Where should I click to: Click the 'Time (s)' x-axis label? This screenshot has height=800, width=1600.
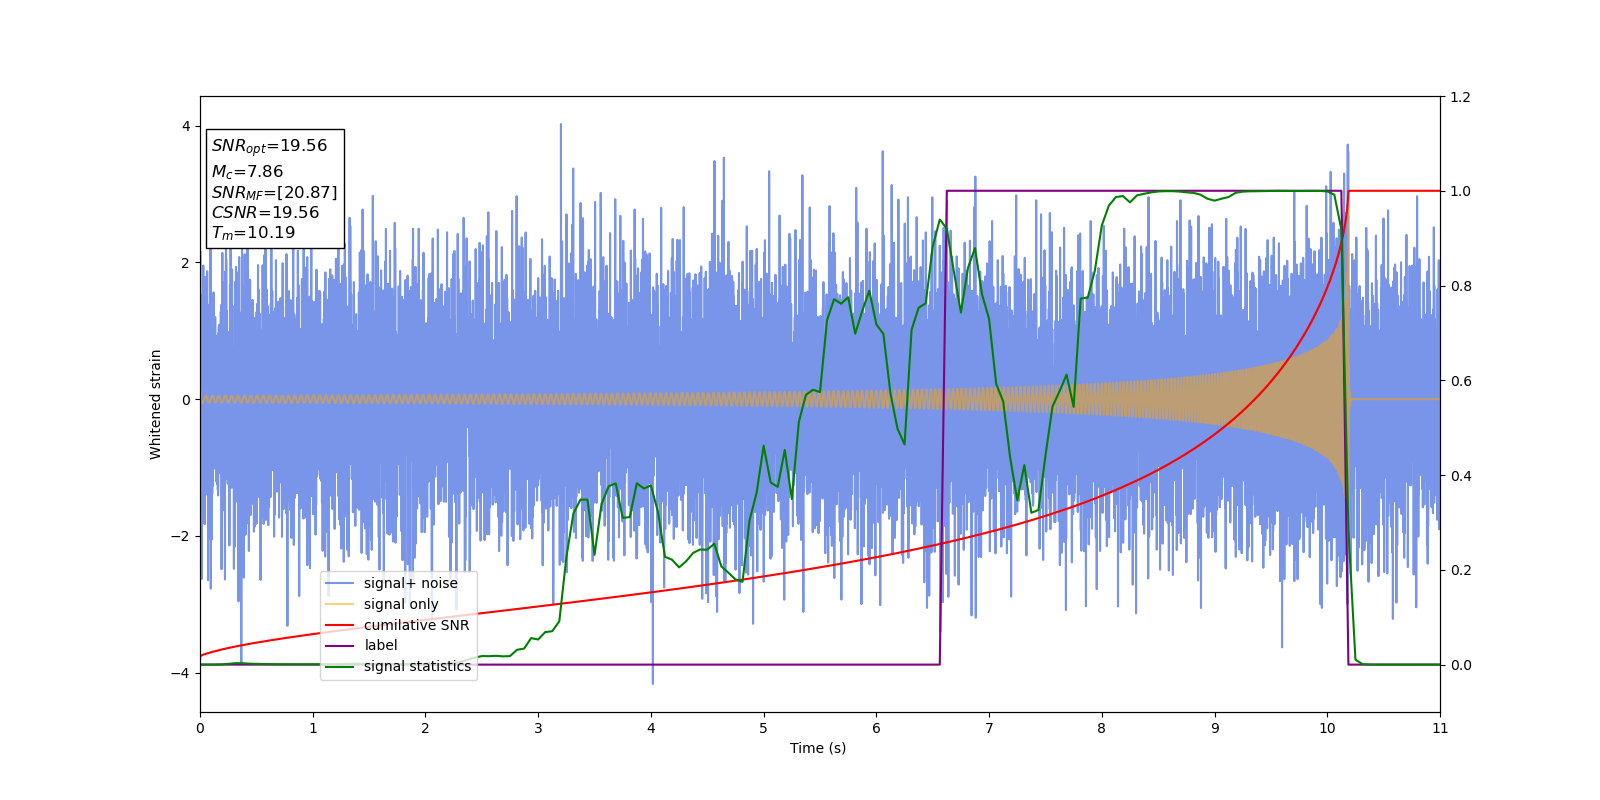click(x=818, y=748)
